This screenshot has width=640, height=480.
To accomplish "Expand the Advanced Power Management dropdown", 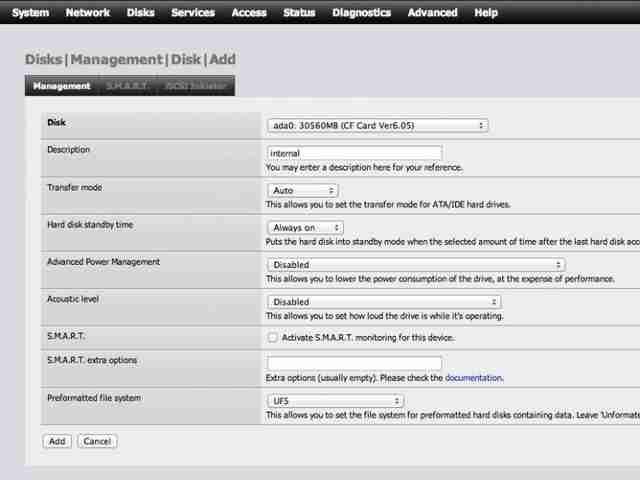I will pos(416,264).
